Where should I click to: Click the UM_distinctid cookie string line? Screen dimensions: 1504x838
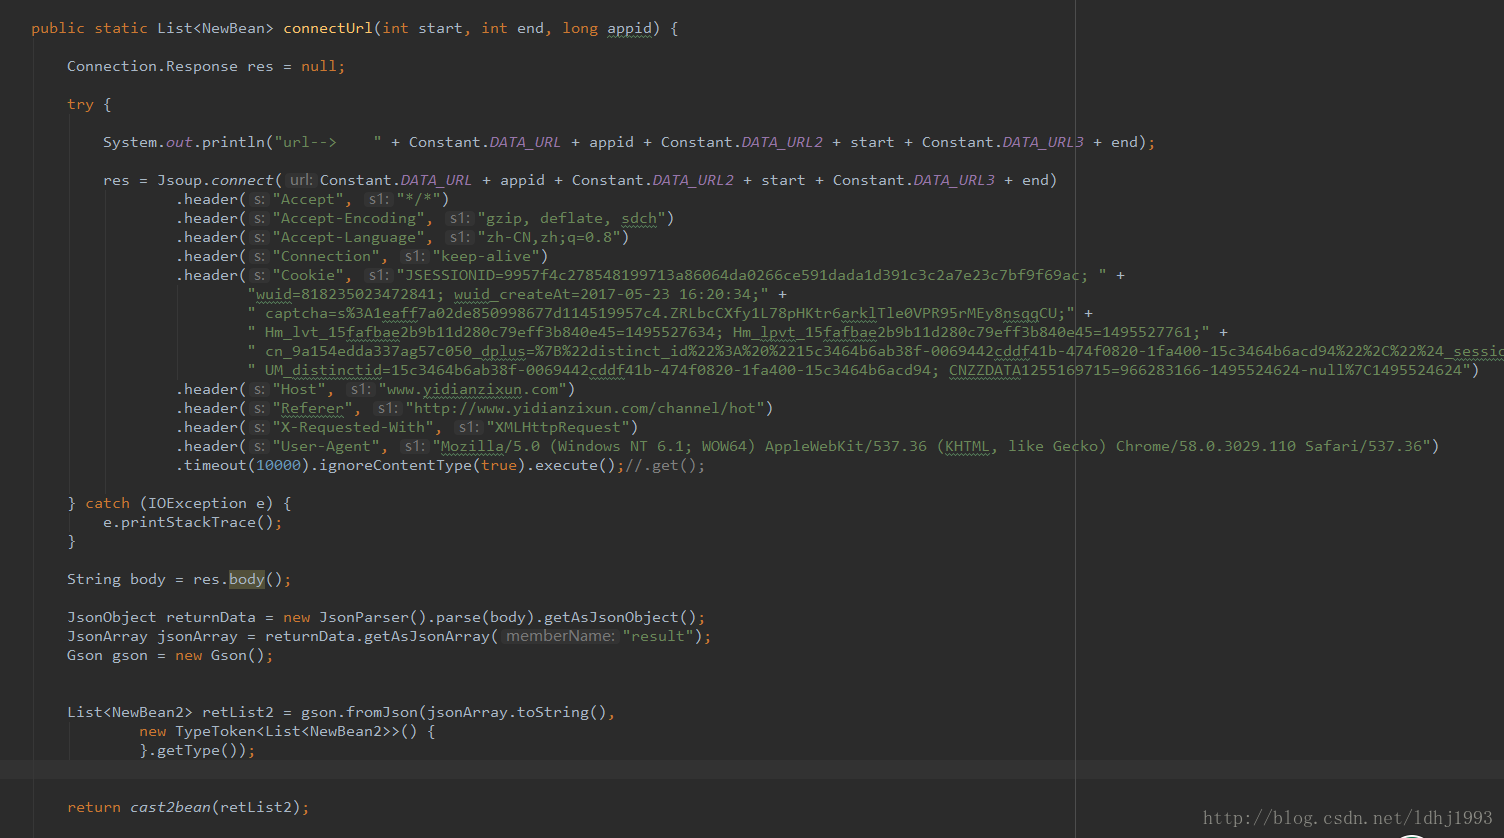point(859,370)
